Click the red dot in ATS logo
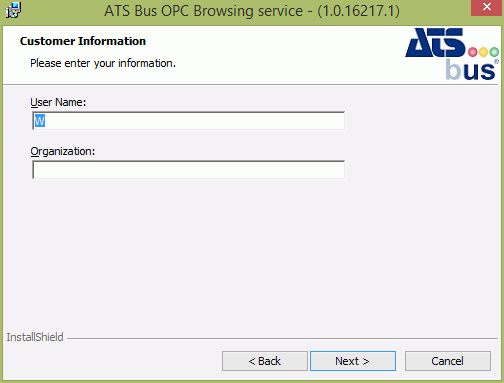 pyautogui.click(x=473, y=52)
